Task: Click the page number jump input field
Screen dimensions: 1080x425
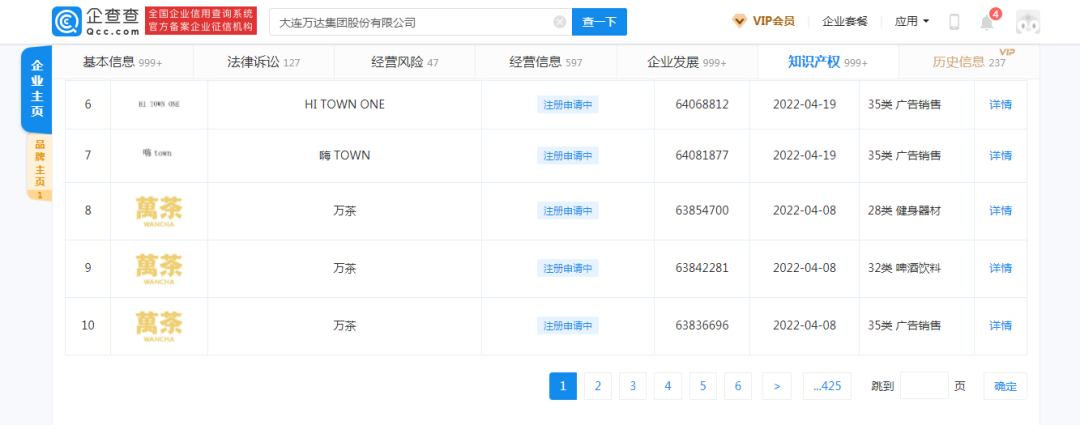Action: (924, 386)
